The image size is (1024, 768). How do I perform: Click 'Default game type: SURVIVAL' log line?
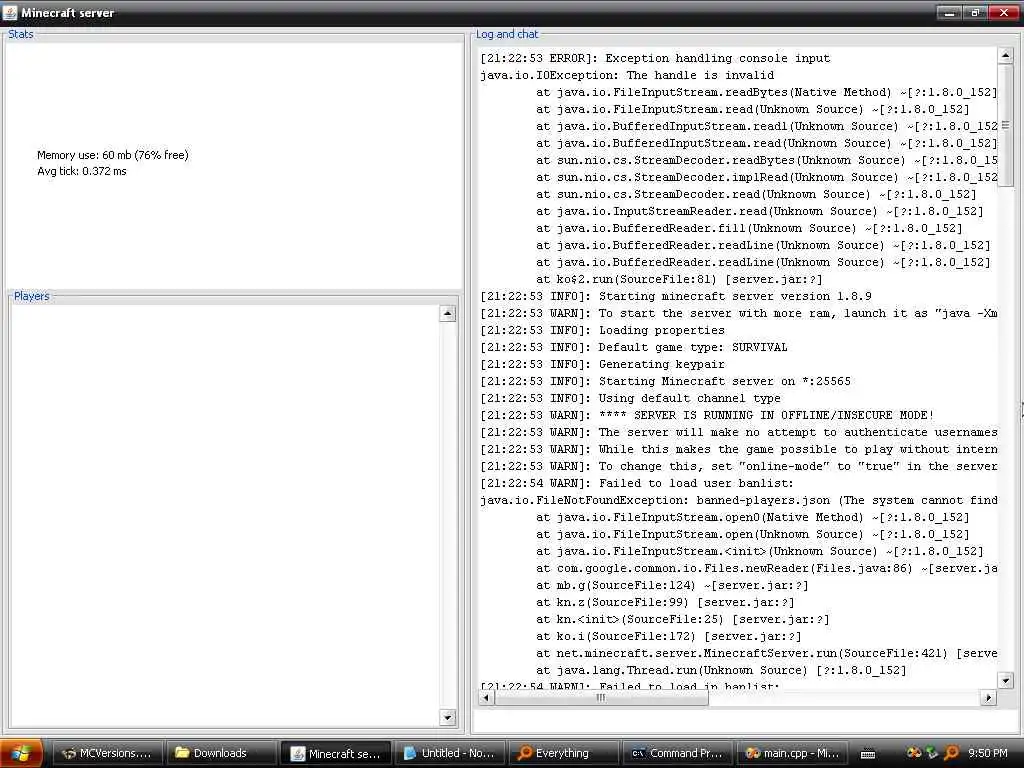(633, 347)
